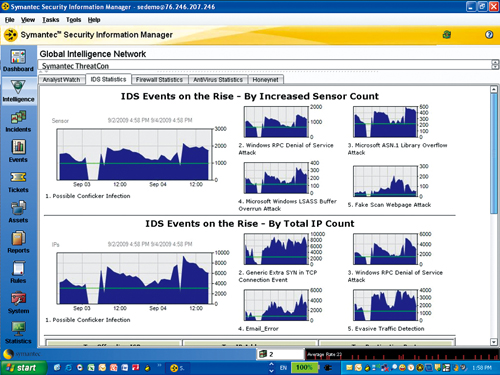Click the Sensor Count Windows RPC Denial chart
Screen dimensions: 500x375
click(276, 122)
